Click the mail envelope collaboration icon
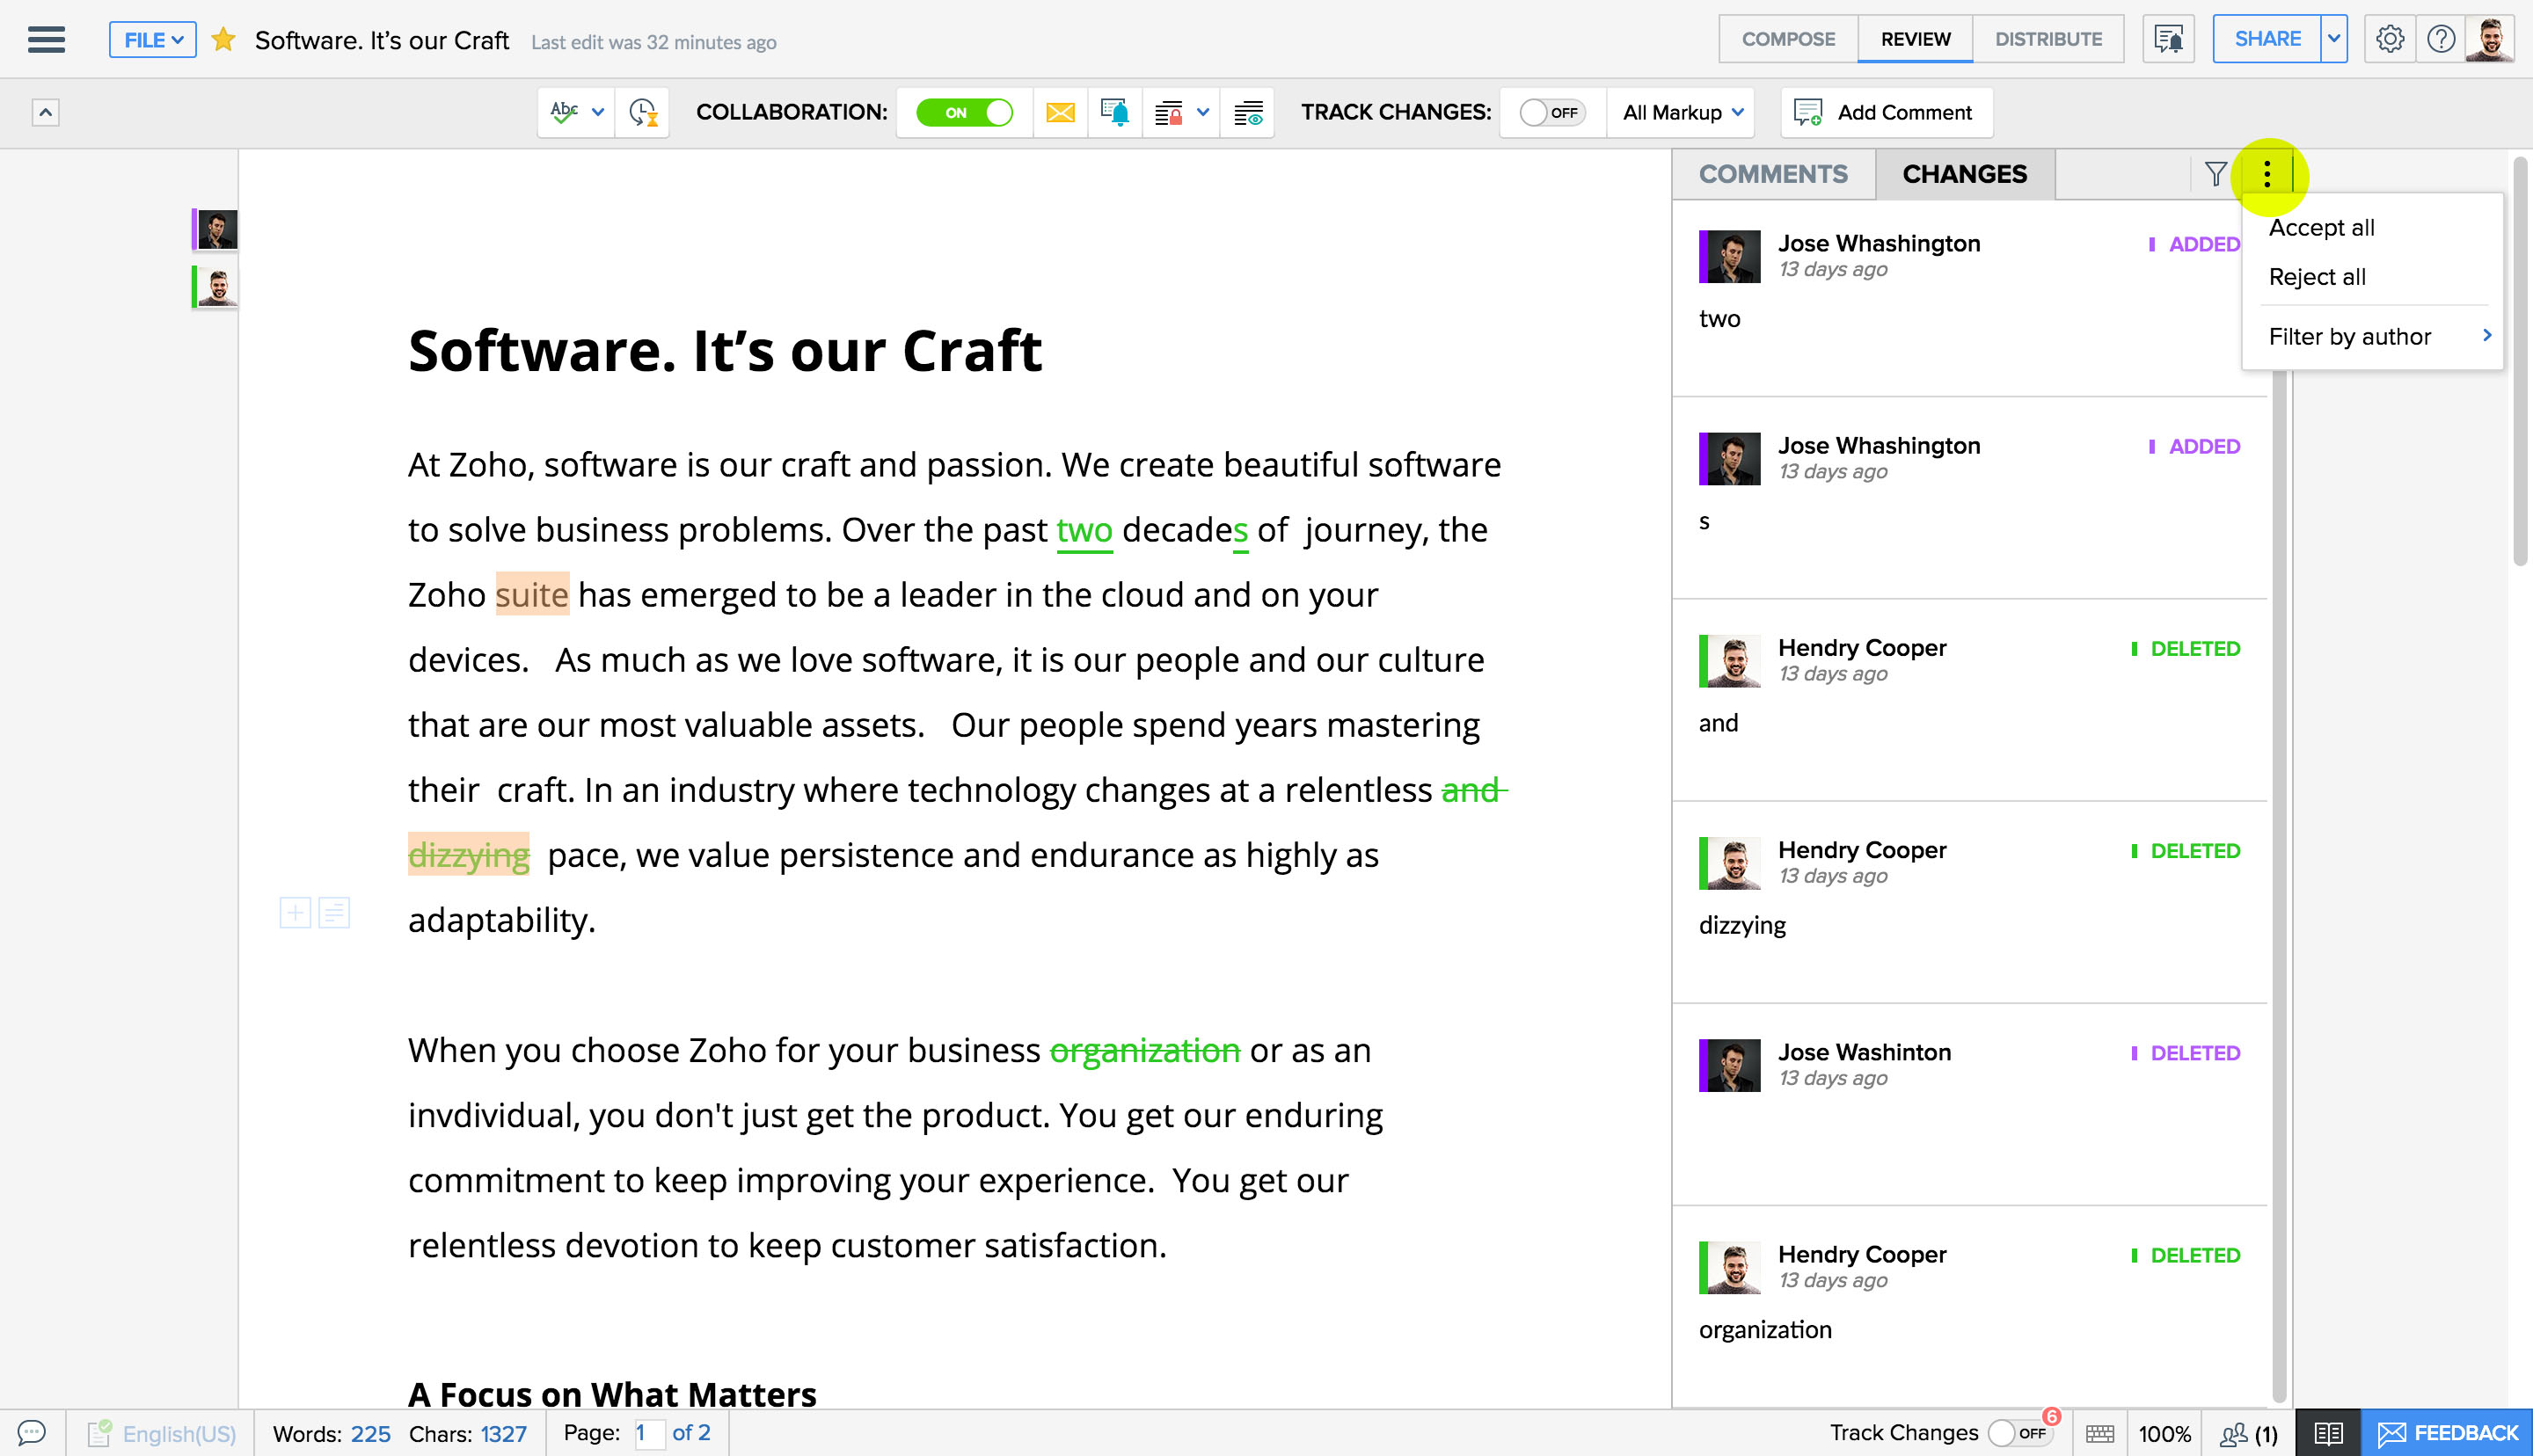The width and height of the screenshot is (2533, 1456). [1060, 112]
